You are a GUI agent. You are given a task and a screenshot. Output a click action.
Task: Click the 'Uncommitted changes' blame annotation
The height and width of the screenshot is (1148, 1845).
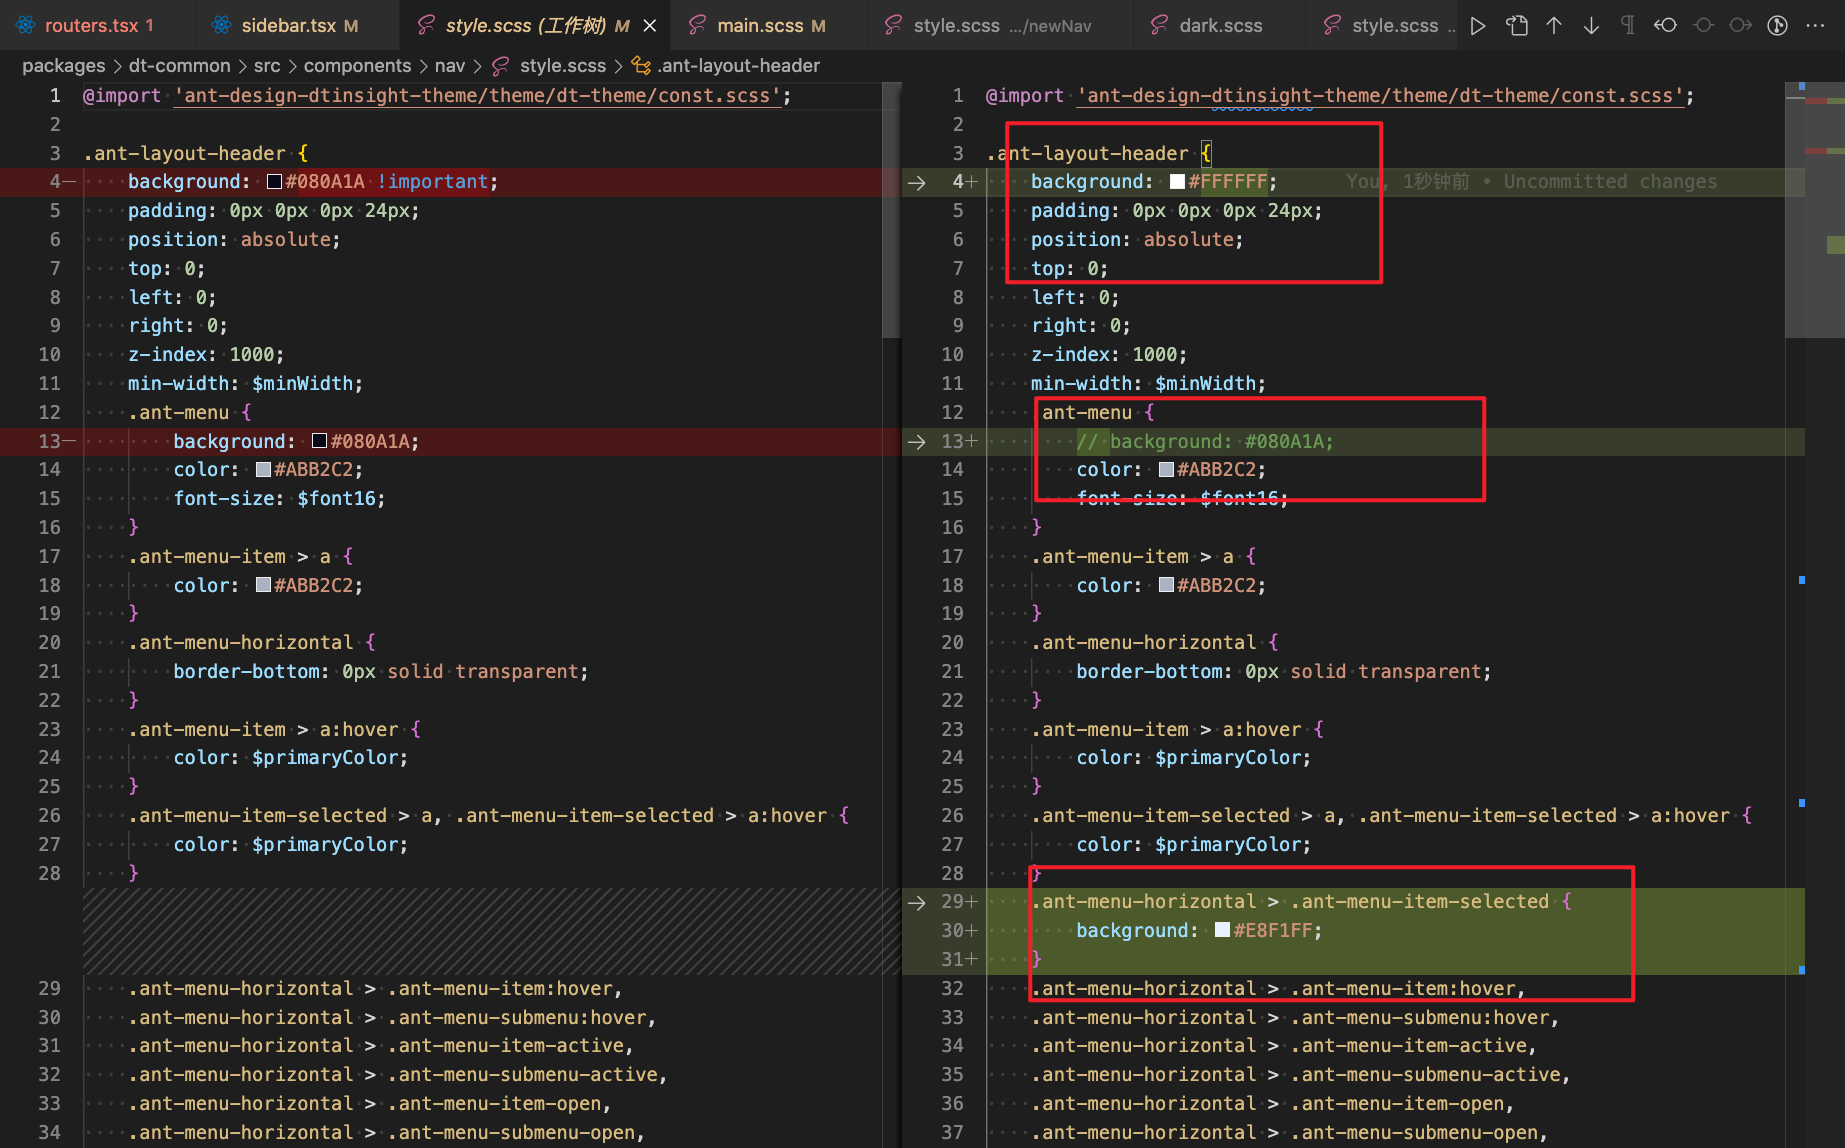point(1609,181)
